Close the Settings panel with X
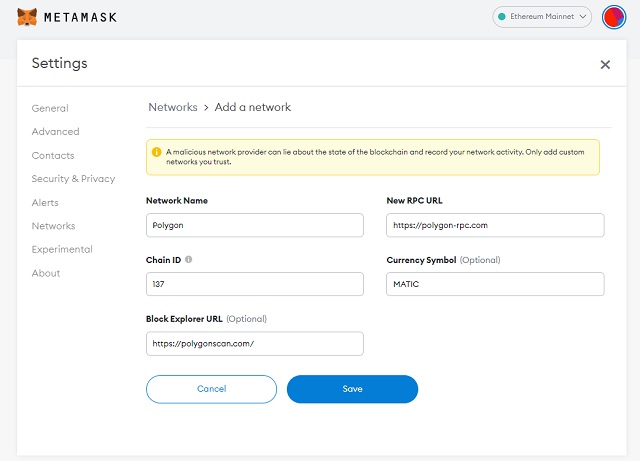Image resolution: width=640 pixels, height=461 pixels. (605, 65)
